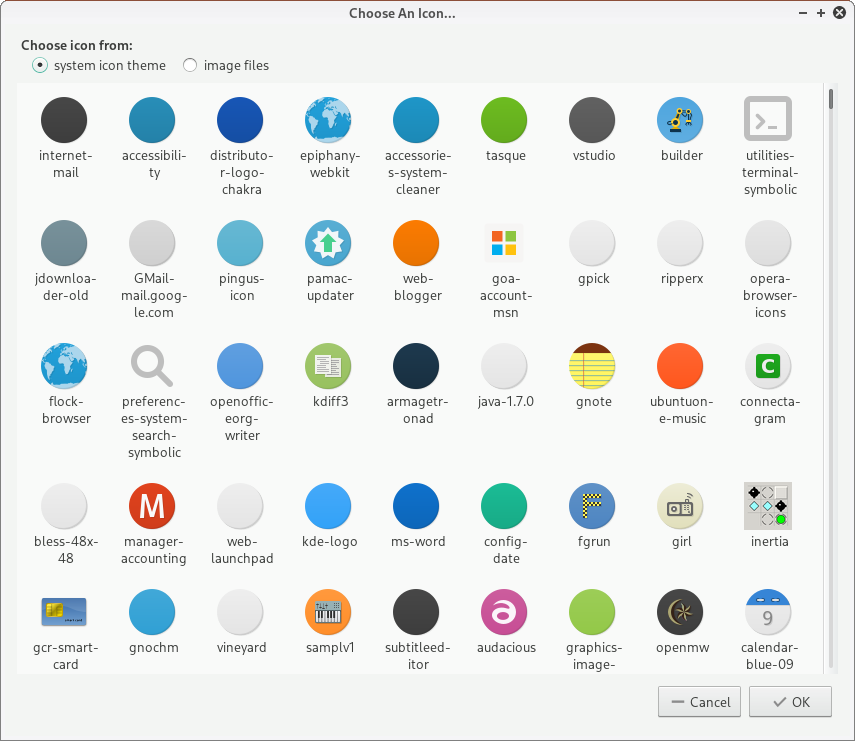This screenshot has height=741, width=855.
Task: Select the preferences-system-search-symbolic magnifier icon
Action: [152, 367]
